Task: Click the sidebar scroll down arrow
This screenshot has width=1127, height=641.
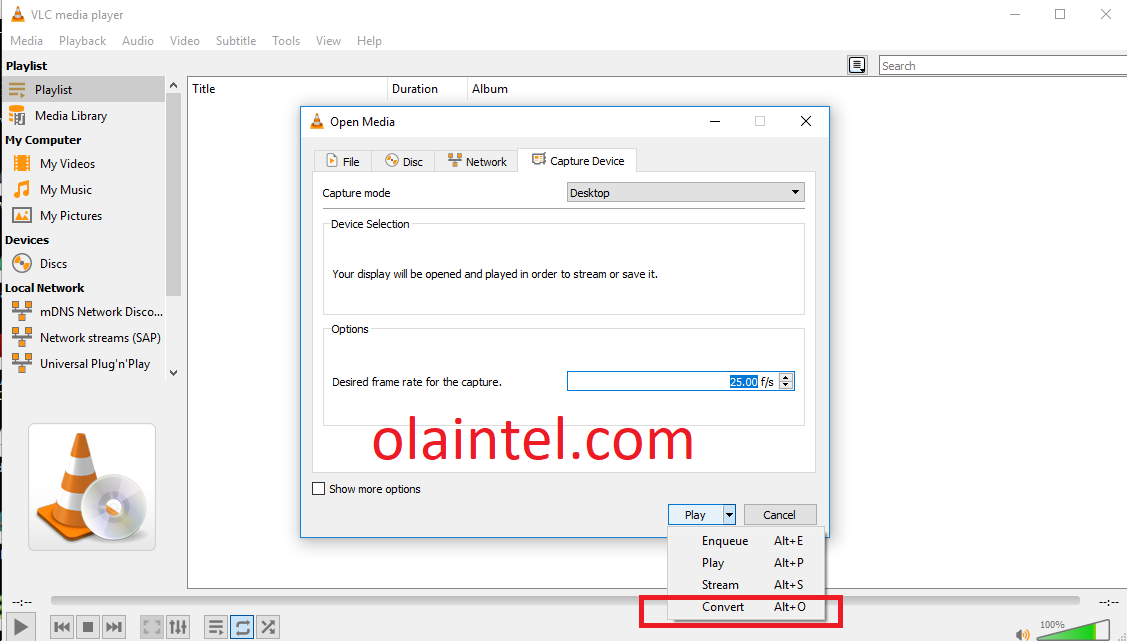Action: [173, 372]
